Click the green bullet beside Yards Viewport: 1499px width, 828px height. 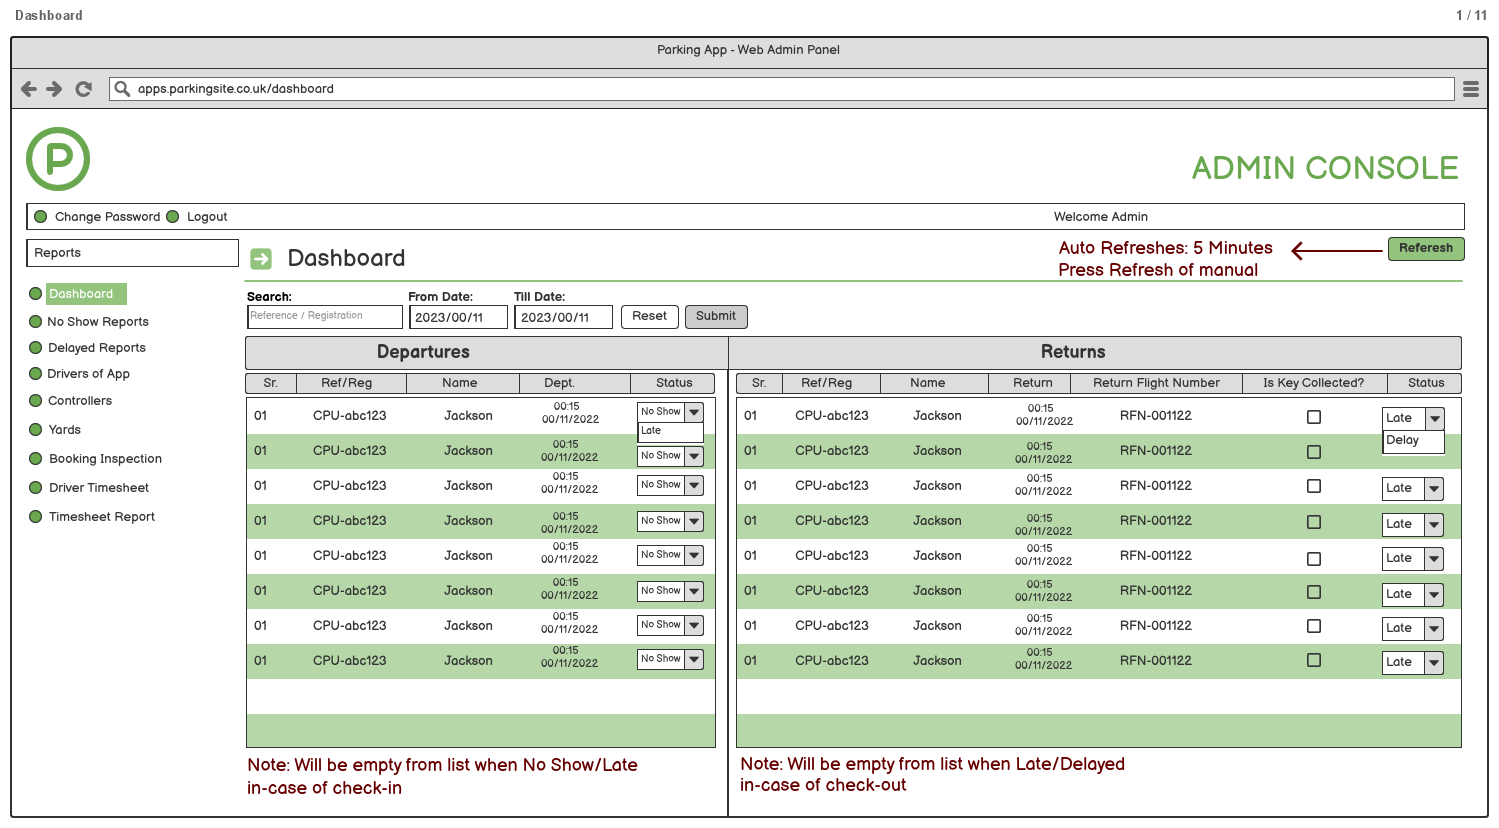tap(36, 429)
